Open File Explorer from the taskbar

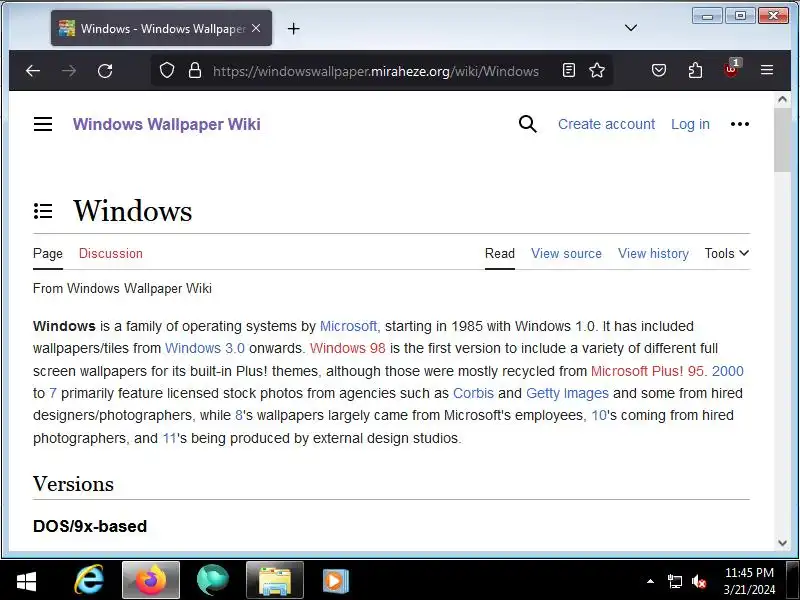coord(275,580)
